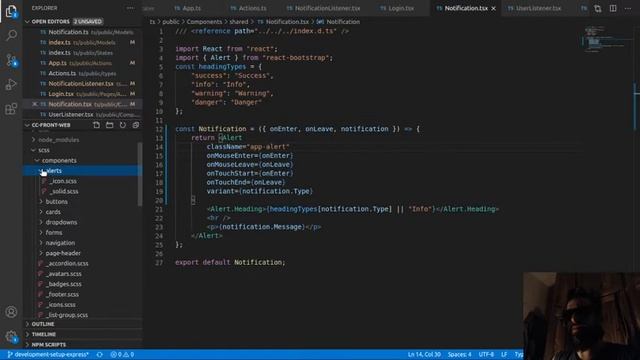Click the explorer sidebar vertical scrollbar
This screenshot has width=640, height=360.
tap(140, 173)
